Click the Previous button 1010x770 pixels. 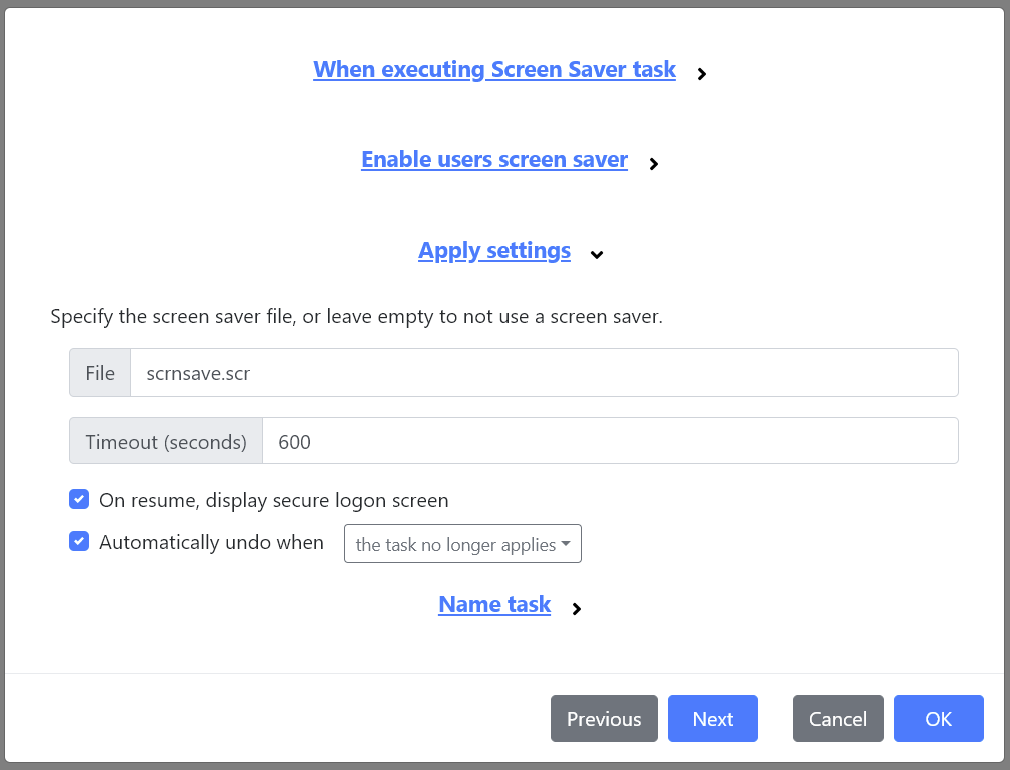(x=604, y=718)
